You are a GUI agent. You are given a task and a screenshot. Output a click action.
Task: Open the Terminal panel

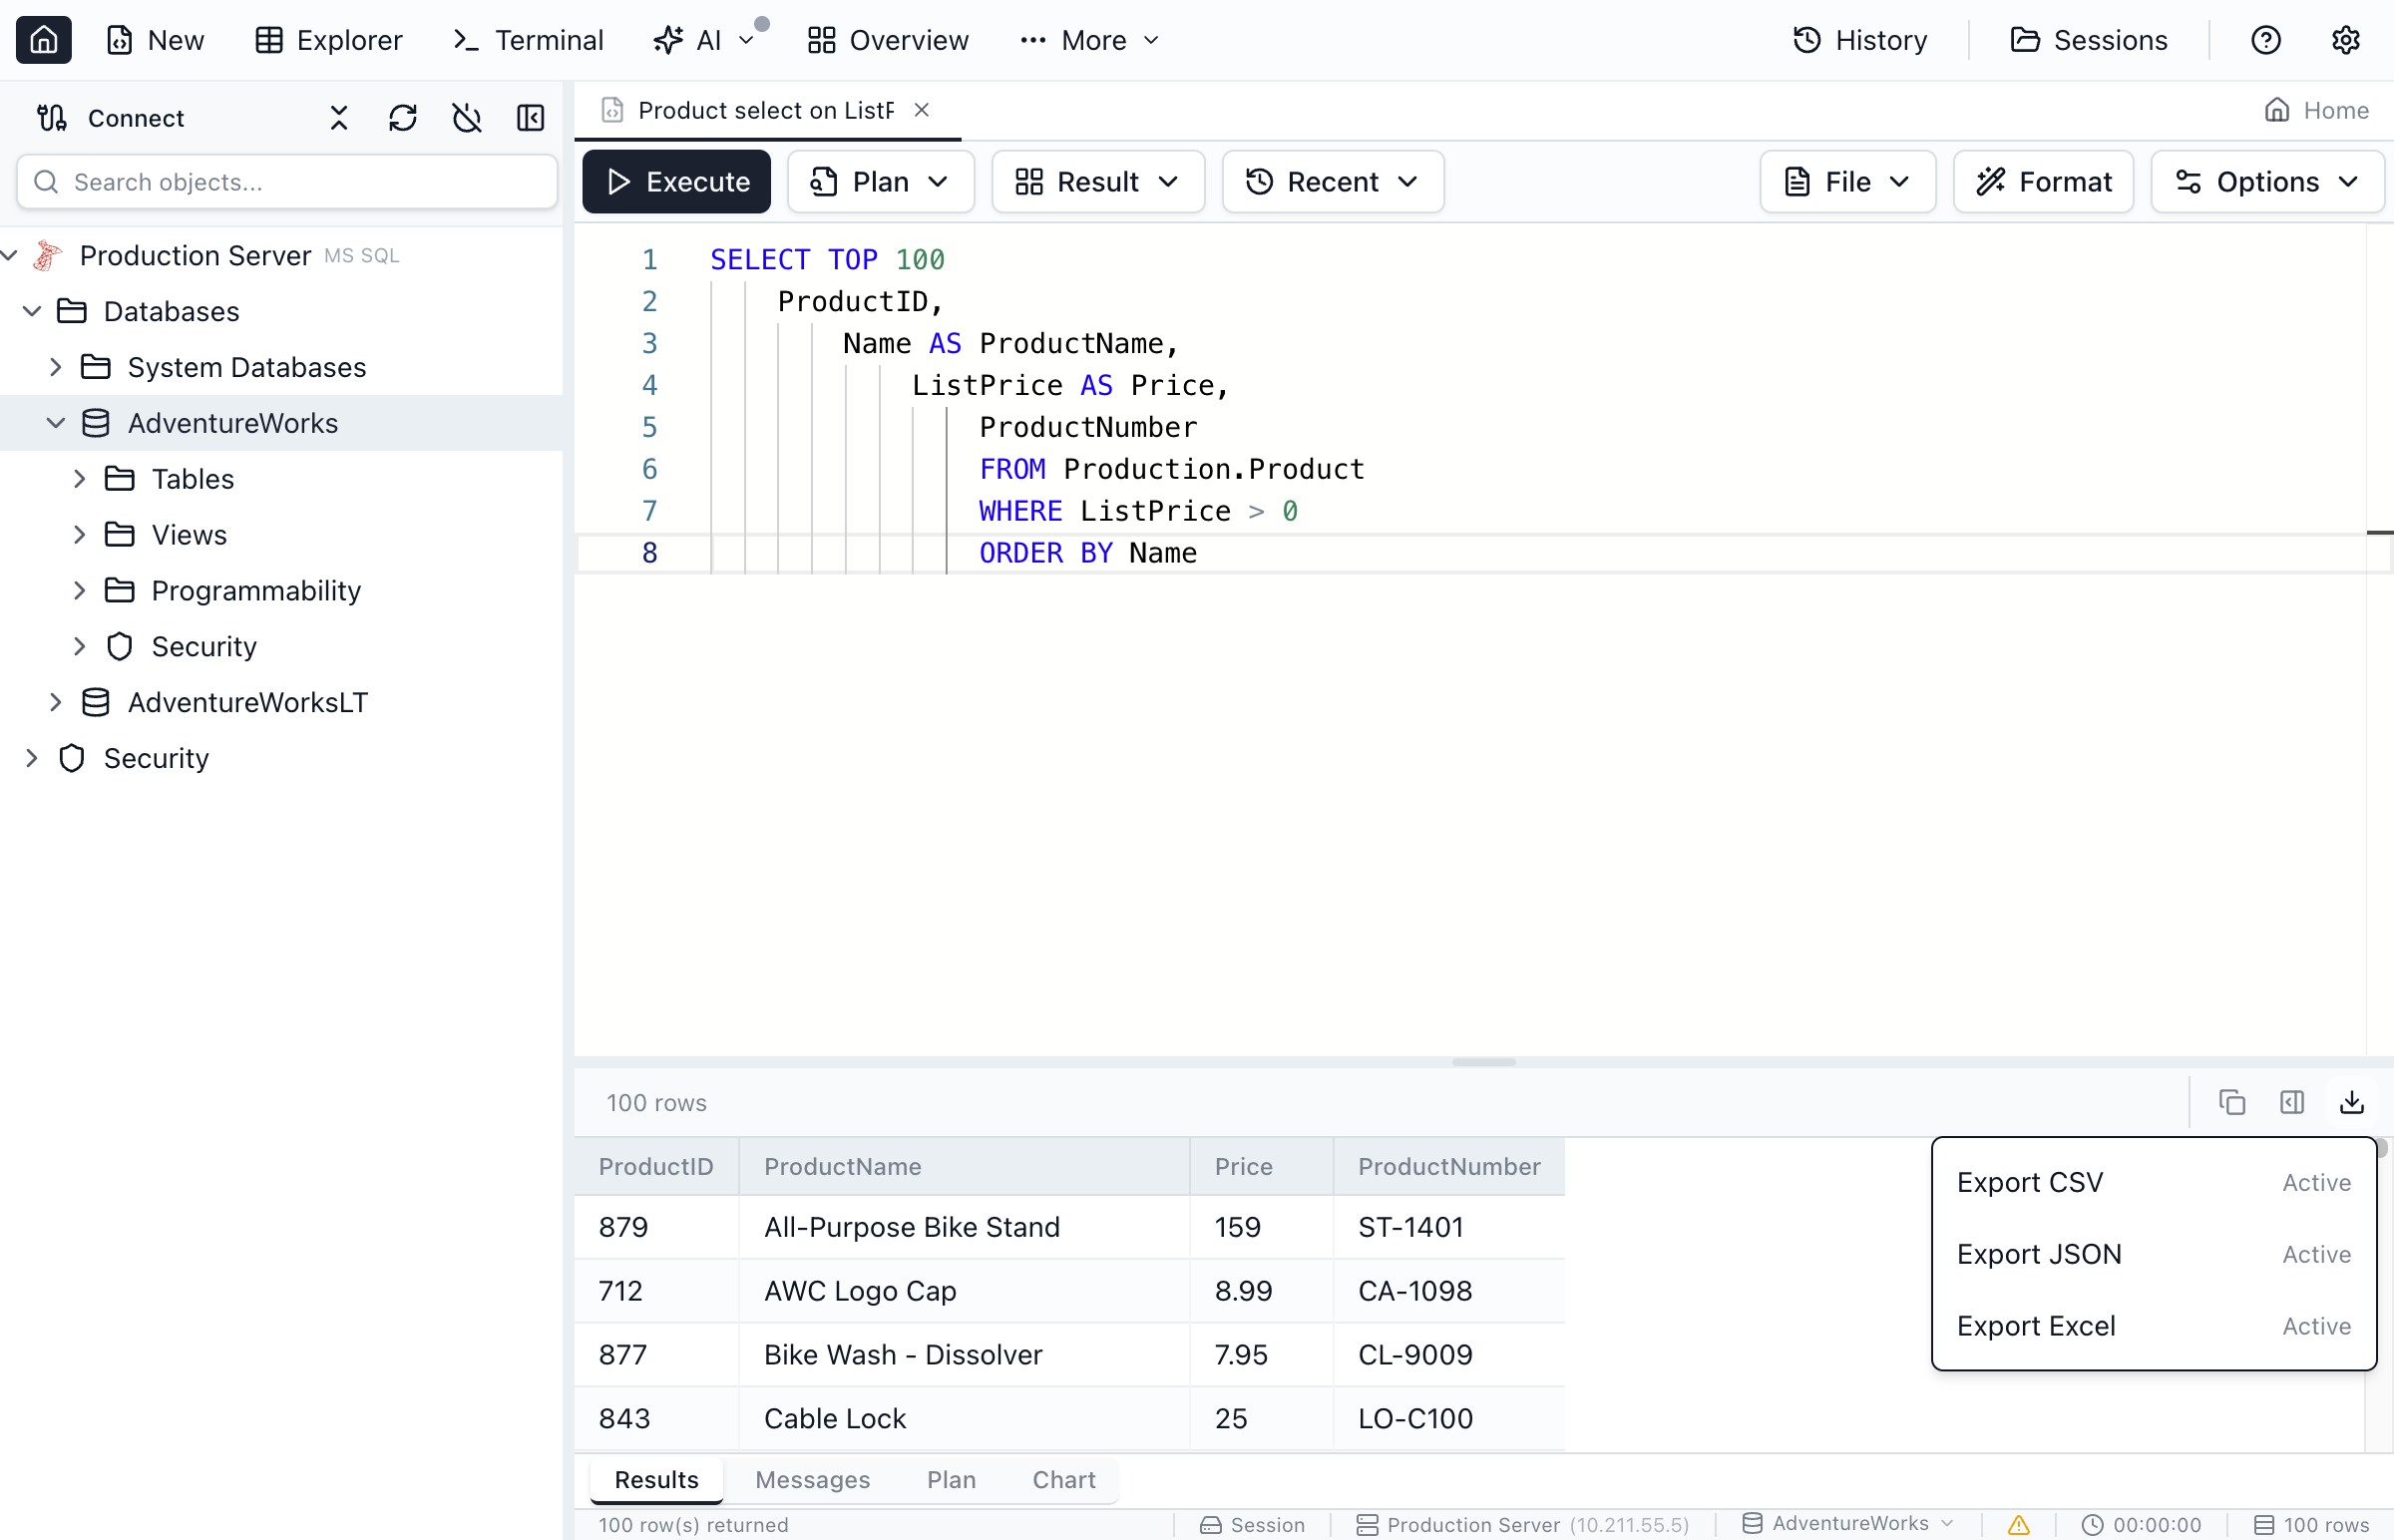click(527, 40)
